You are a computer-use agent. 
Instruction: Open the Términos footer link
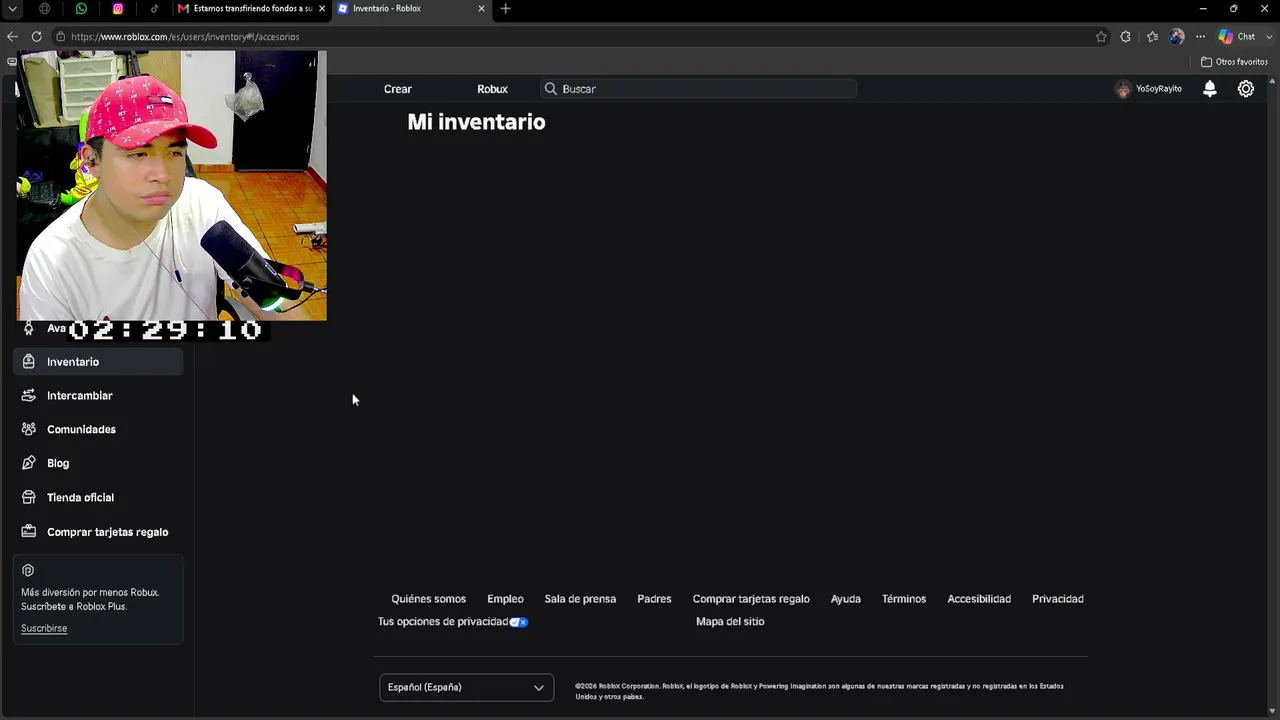pyautogui.click(x=904, y=599)
